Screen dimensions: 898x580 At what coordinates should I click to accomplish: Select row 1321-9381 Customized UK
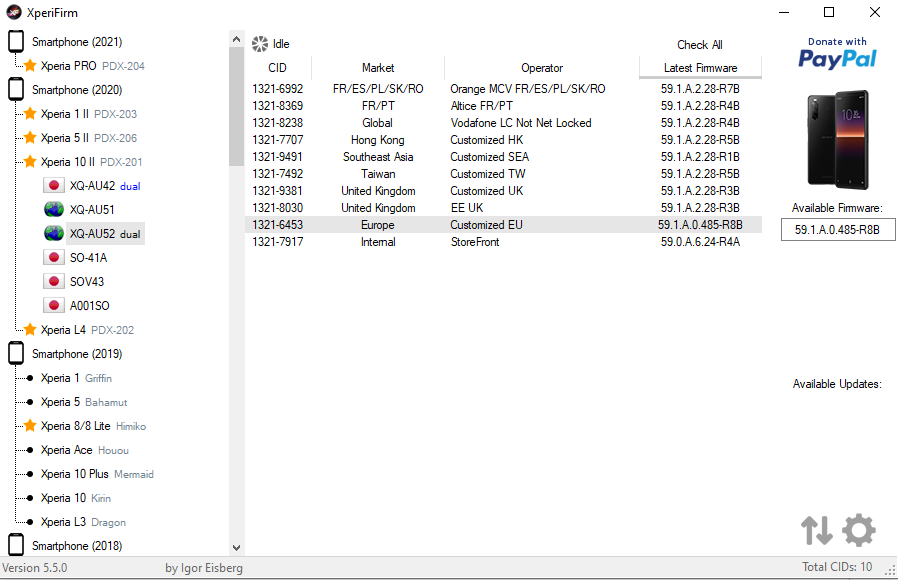coord(504,191)
